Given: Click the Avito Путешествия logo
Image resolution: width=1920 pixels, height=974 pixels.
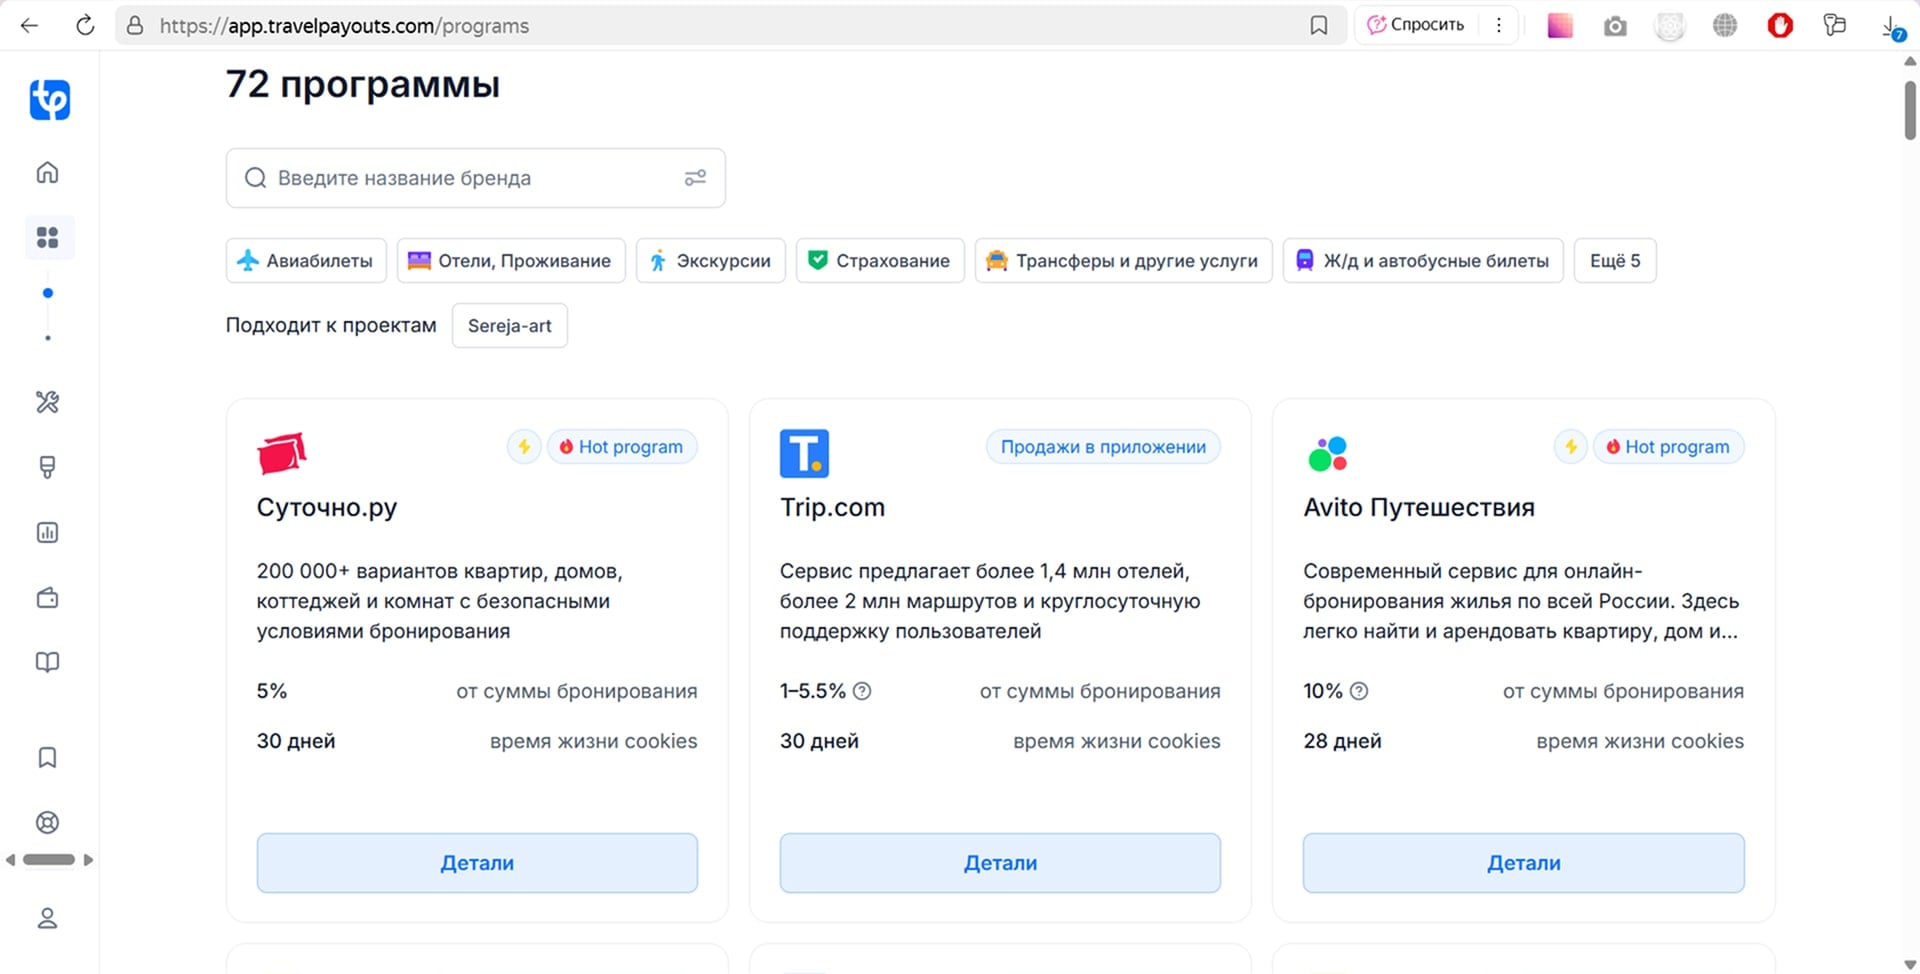Looking at the screenshot, I should pos(1328,453).
